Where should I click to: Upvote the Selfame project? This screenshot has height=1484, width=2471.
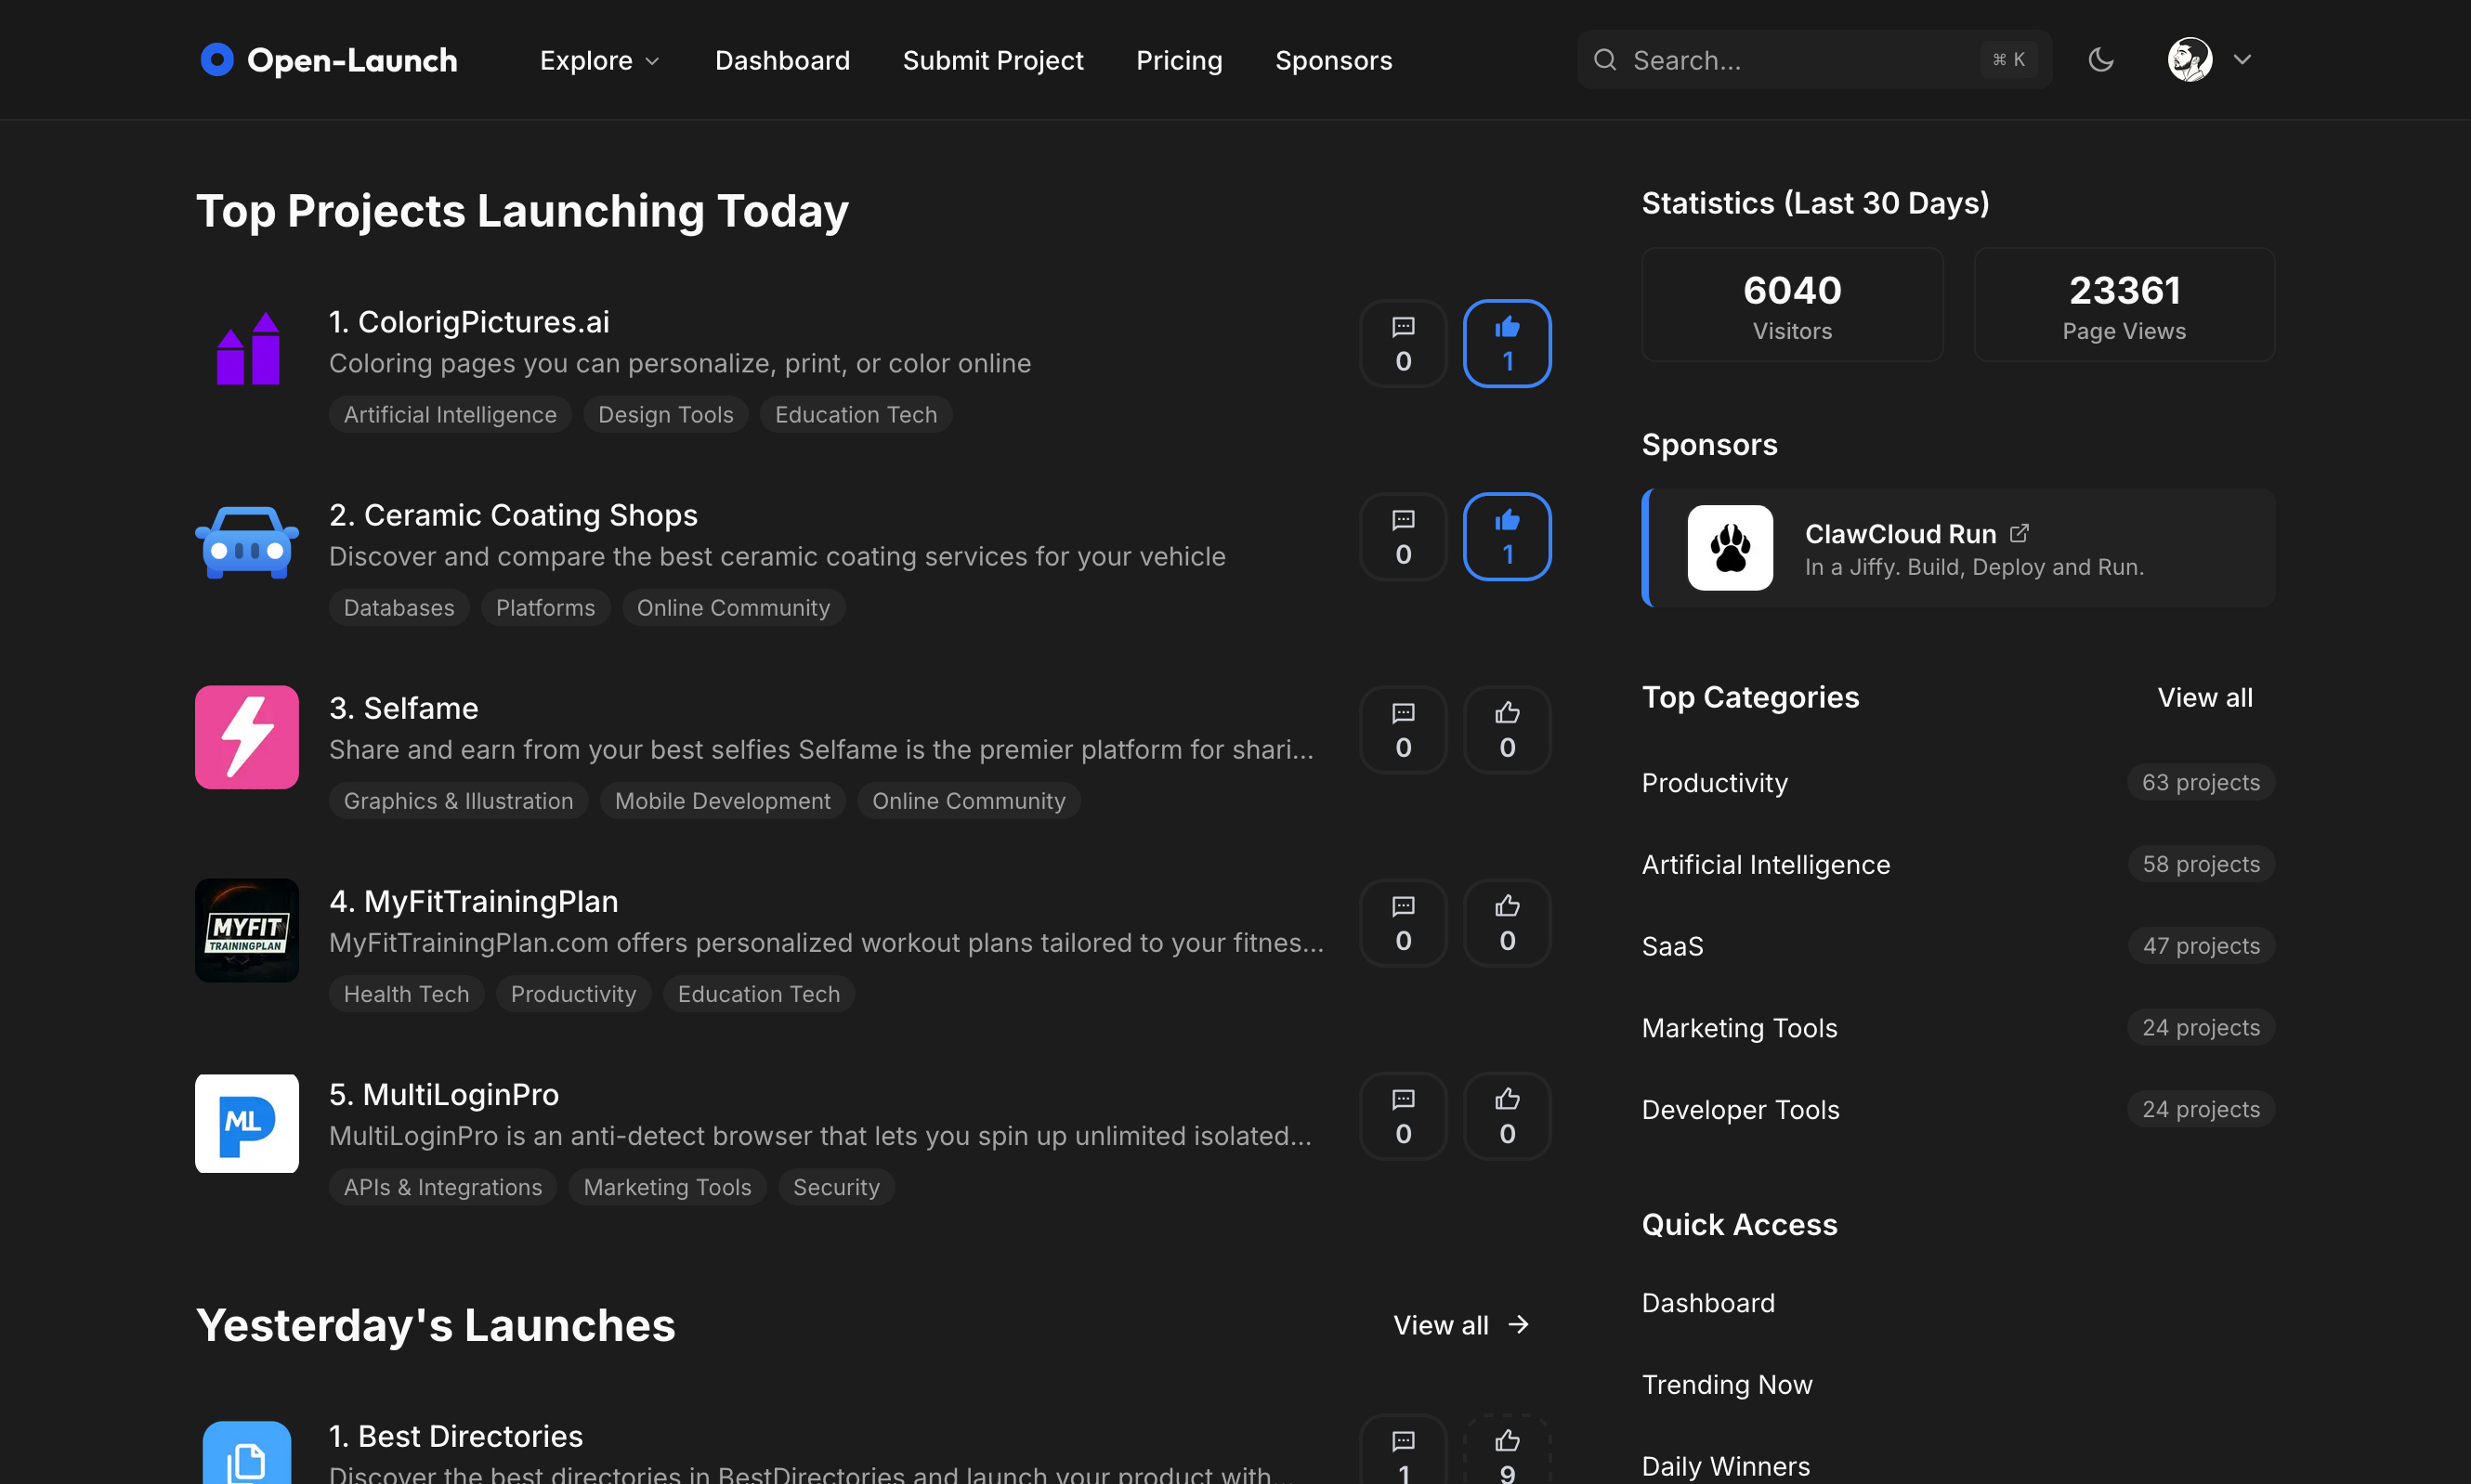(1507, 729)
